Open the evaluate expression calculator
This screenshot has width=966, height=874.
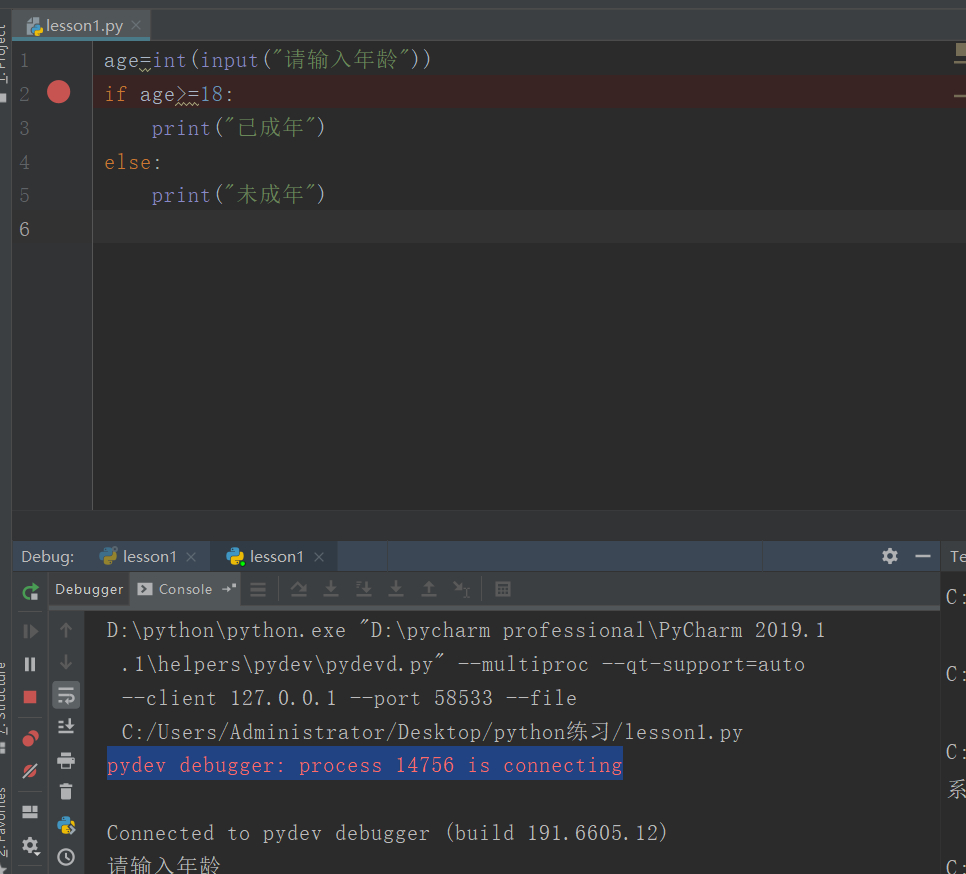503,589
